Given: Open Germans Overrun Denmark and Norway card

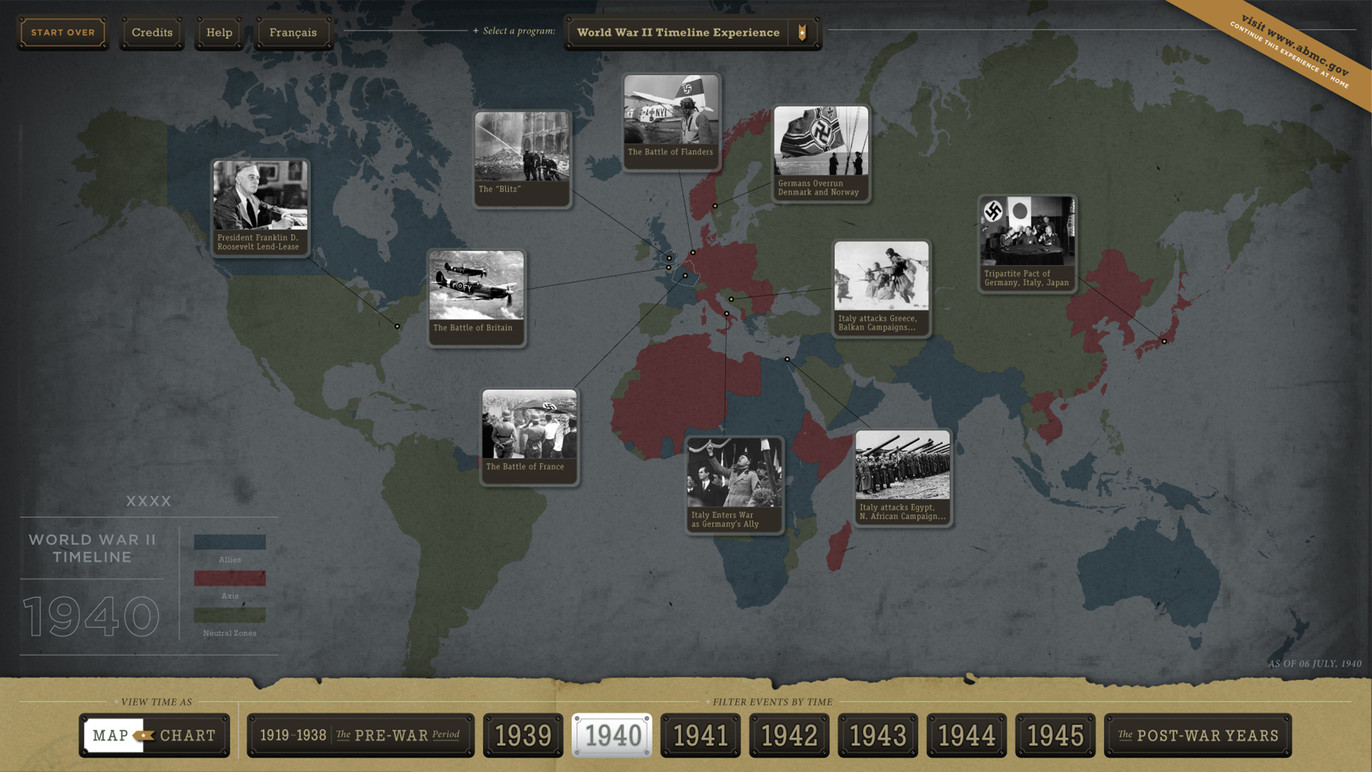Looking at the screenshot, I should (821, 154).
